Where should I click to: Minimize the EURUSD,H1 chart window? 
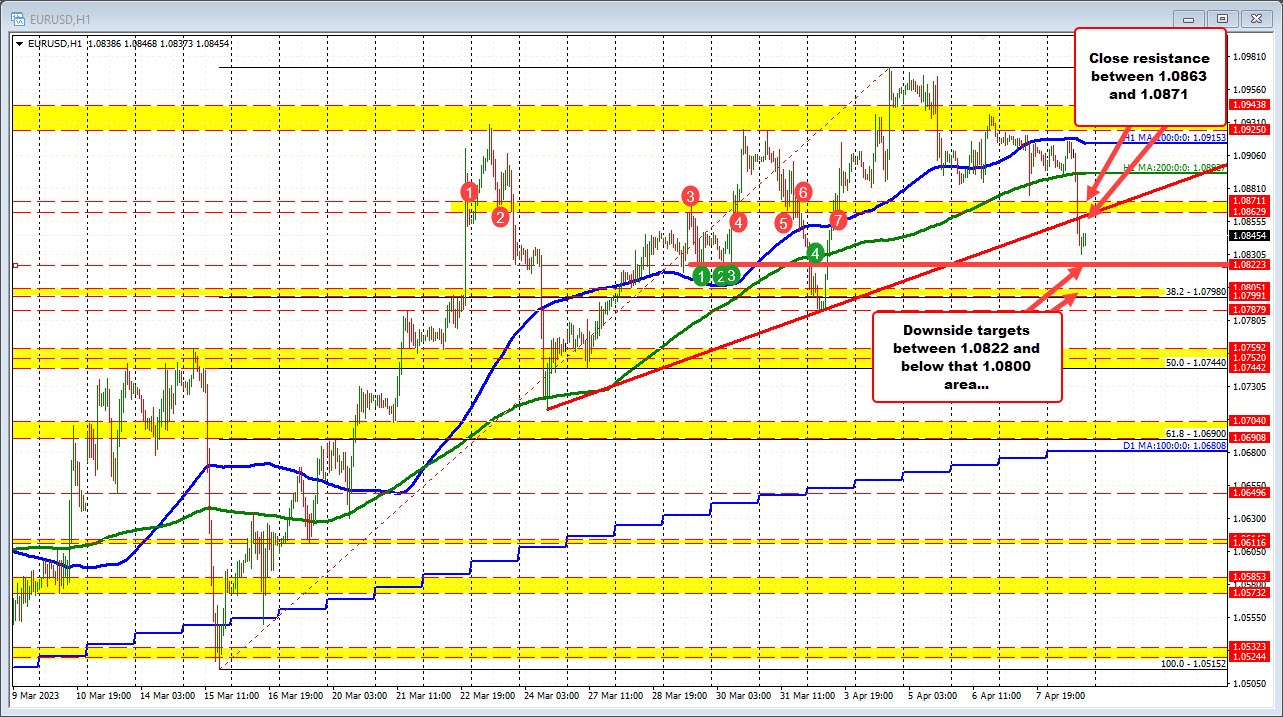click(1189, 17)
